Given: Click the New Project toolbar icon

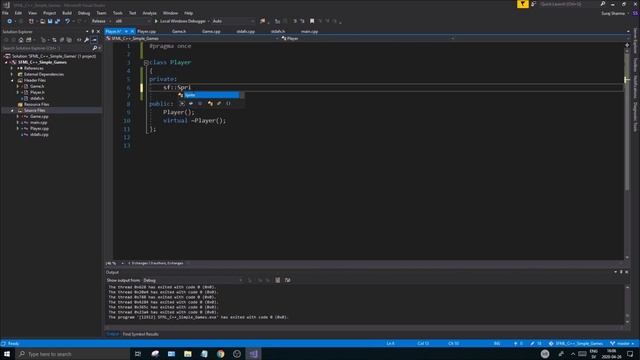Looking at the screenshot, I should [x=31, y=21].
